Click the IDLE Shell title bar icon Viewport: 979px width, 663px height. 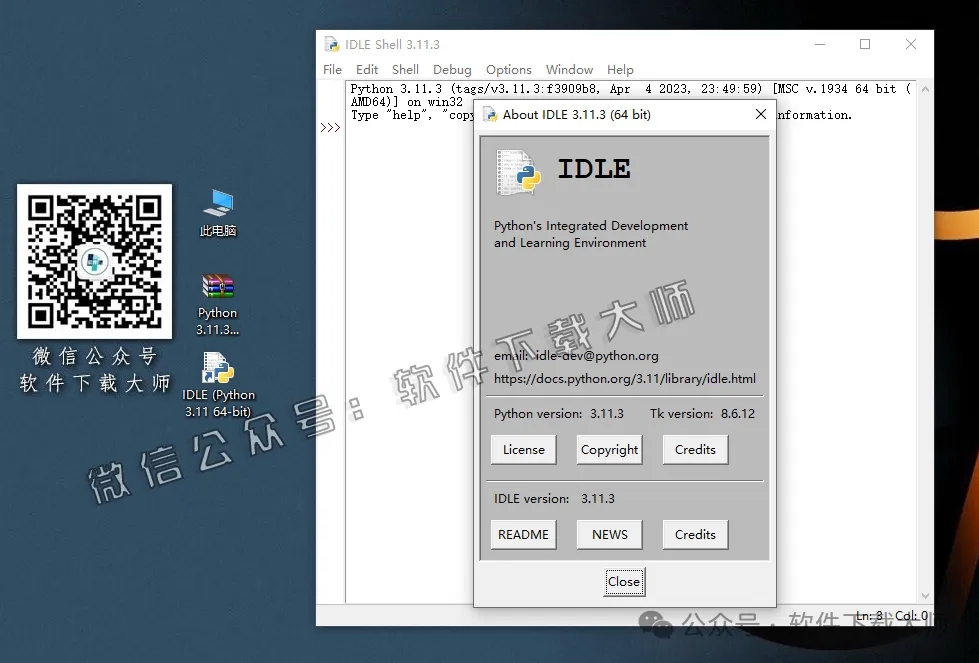click(x=332, y=44)
